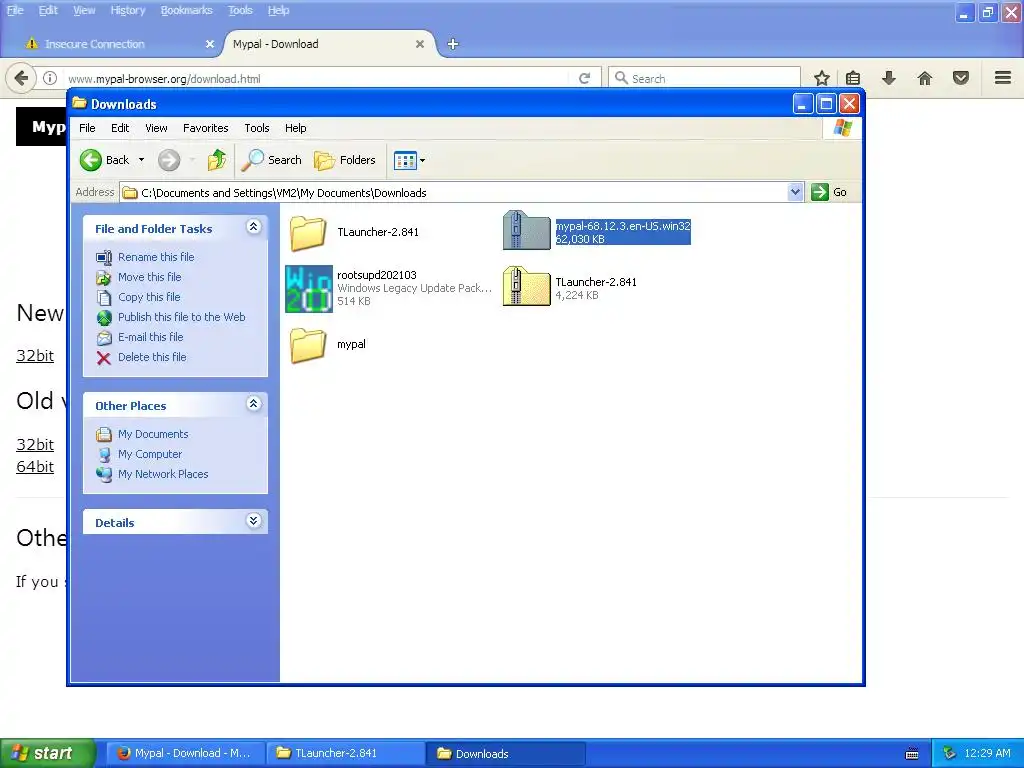
Task: Click the rootsupd202103 file name
Action: coord(377,275)
